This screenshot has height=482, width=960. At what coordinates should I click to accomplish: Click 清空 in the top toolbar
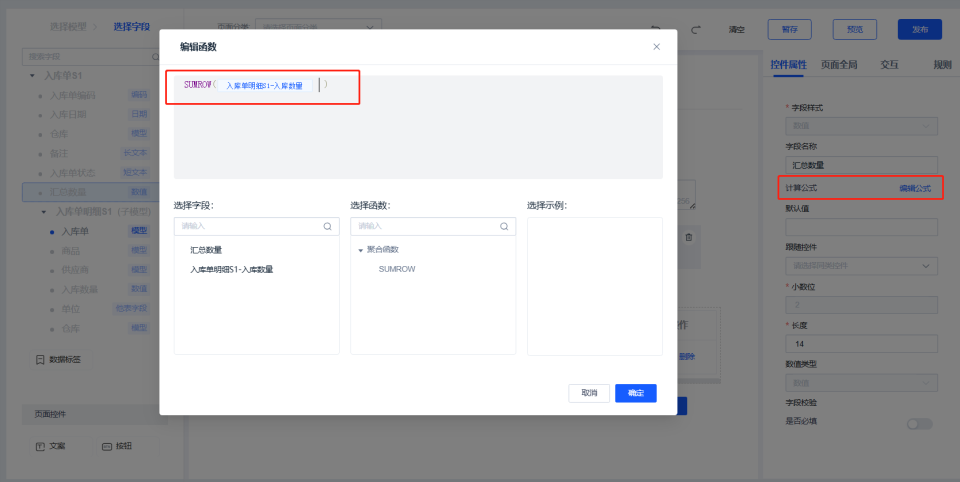[x=737, y=29]
